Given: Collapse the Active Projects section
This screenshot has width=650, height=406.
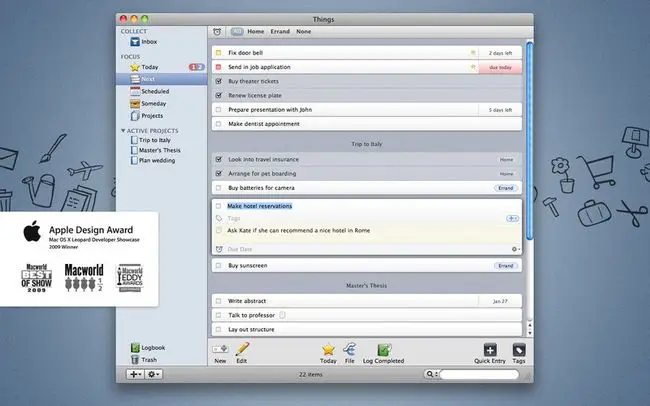Looking at the screenshot, I should coord(123,130).
